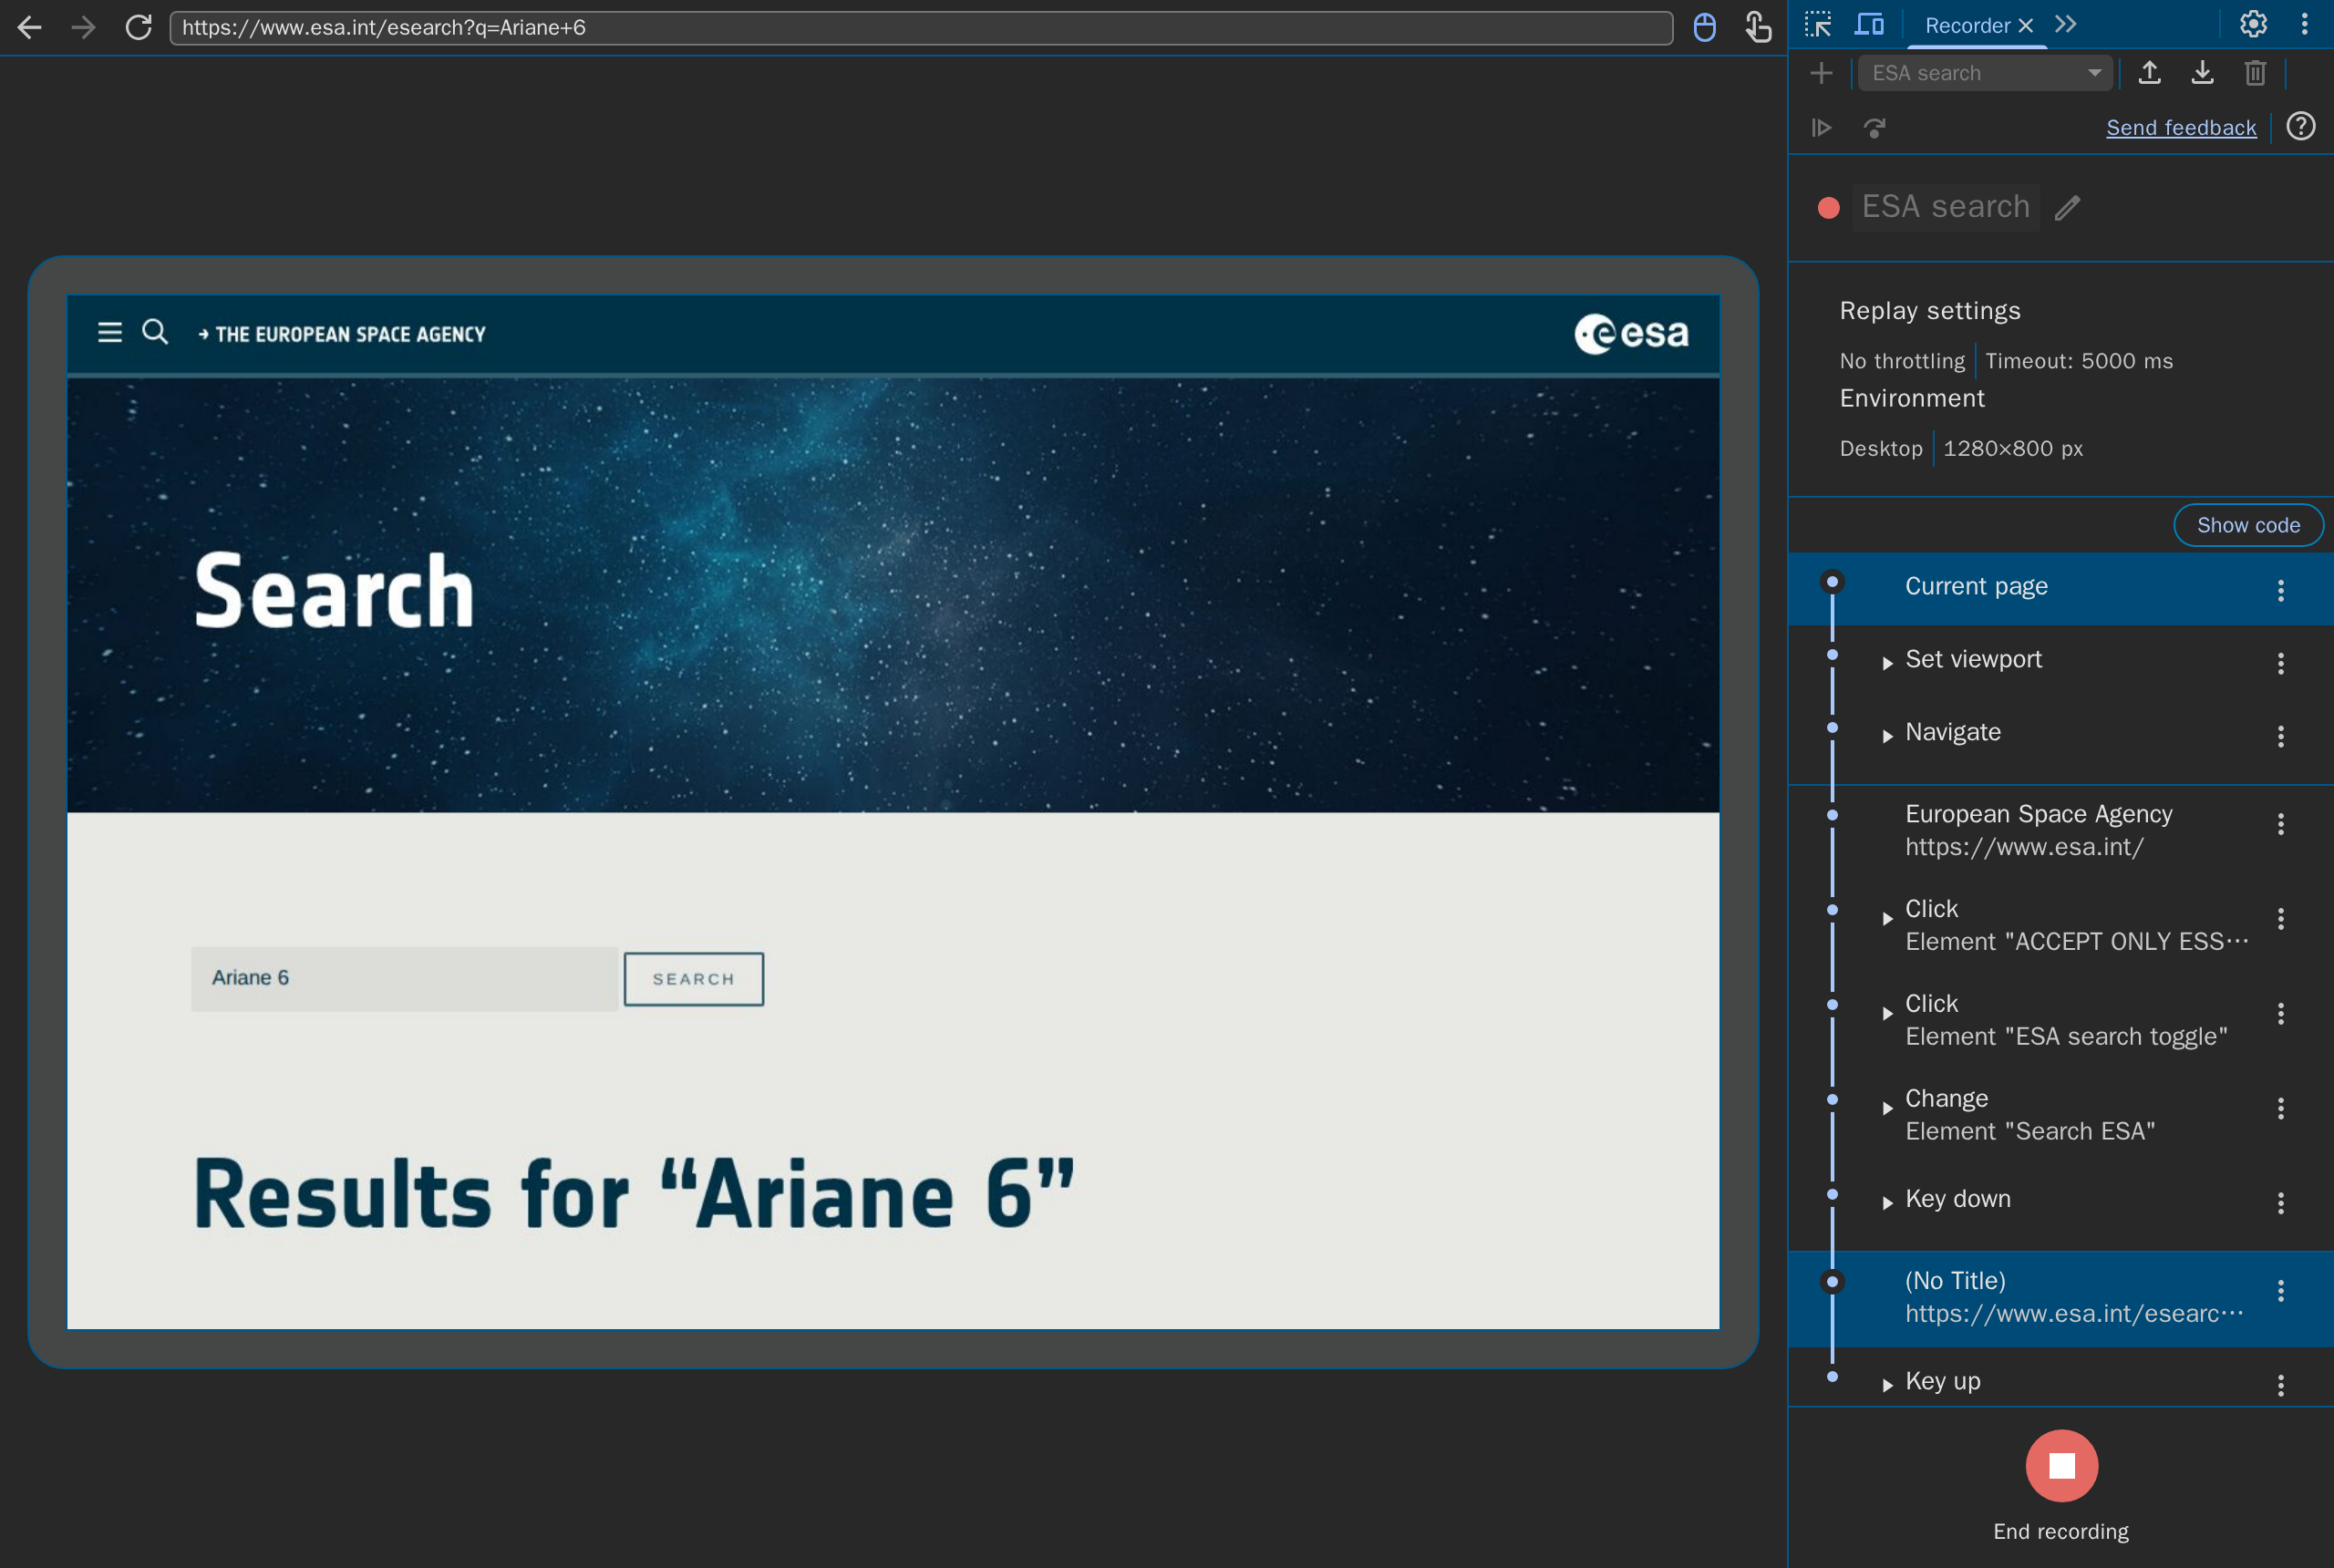Image resolution: width=2334 pixels, height=1568 pixels.
Task: Stop with the End recording button
Action: (x=2062, y=1466)
